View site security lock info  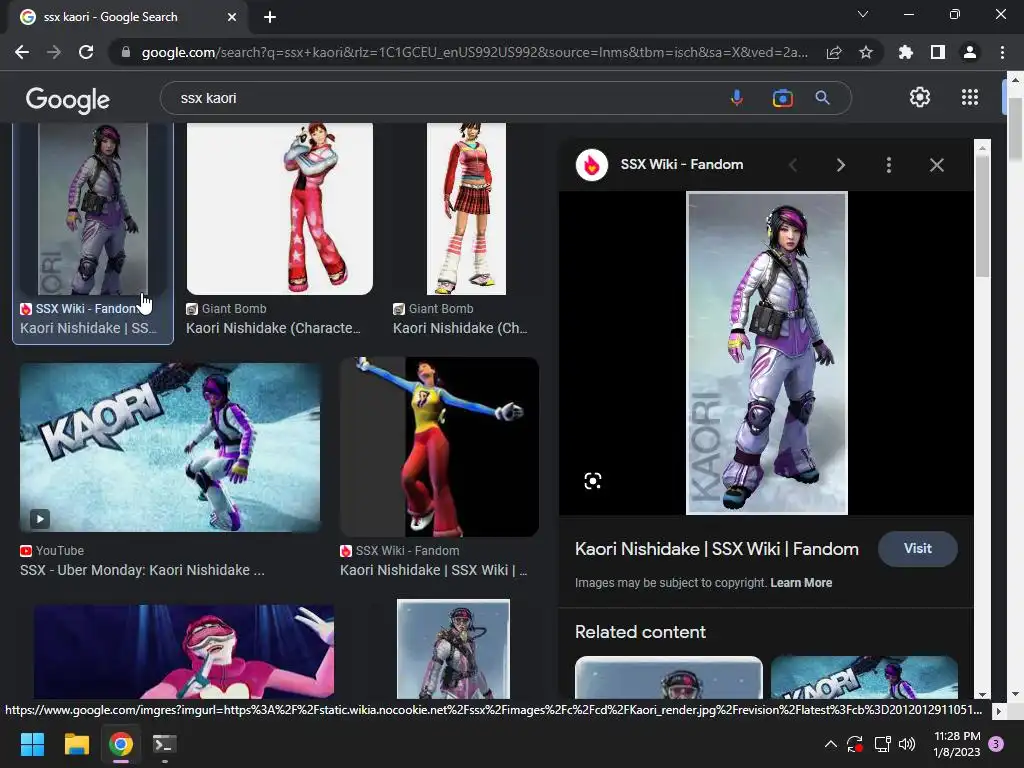126,52
